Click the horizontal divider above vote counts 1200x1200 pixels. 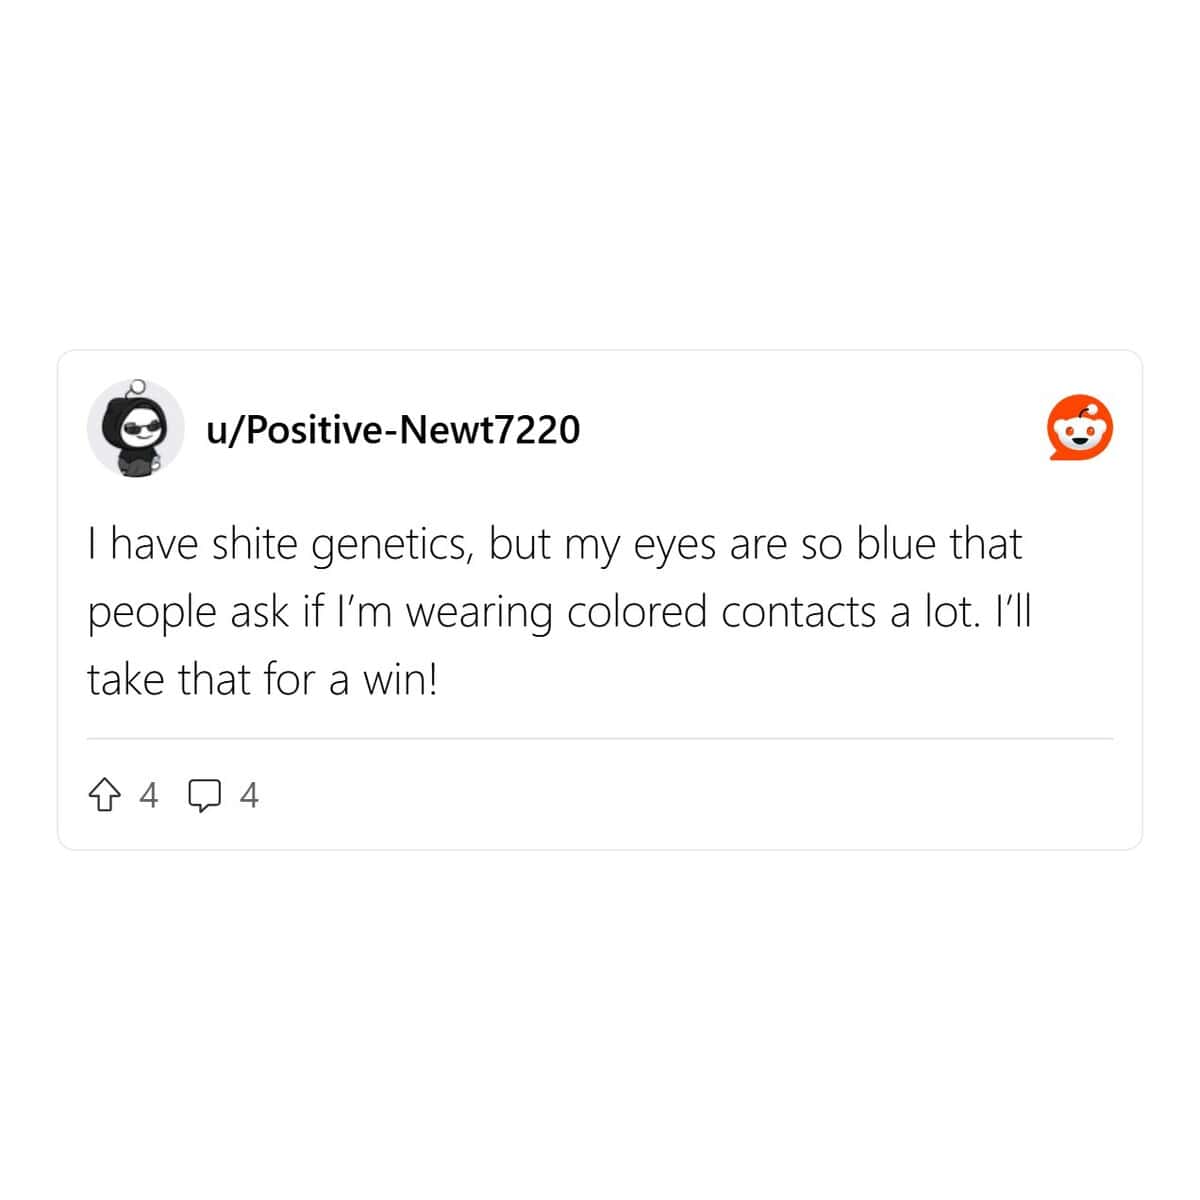[600, 739]
